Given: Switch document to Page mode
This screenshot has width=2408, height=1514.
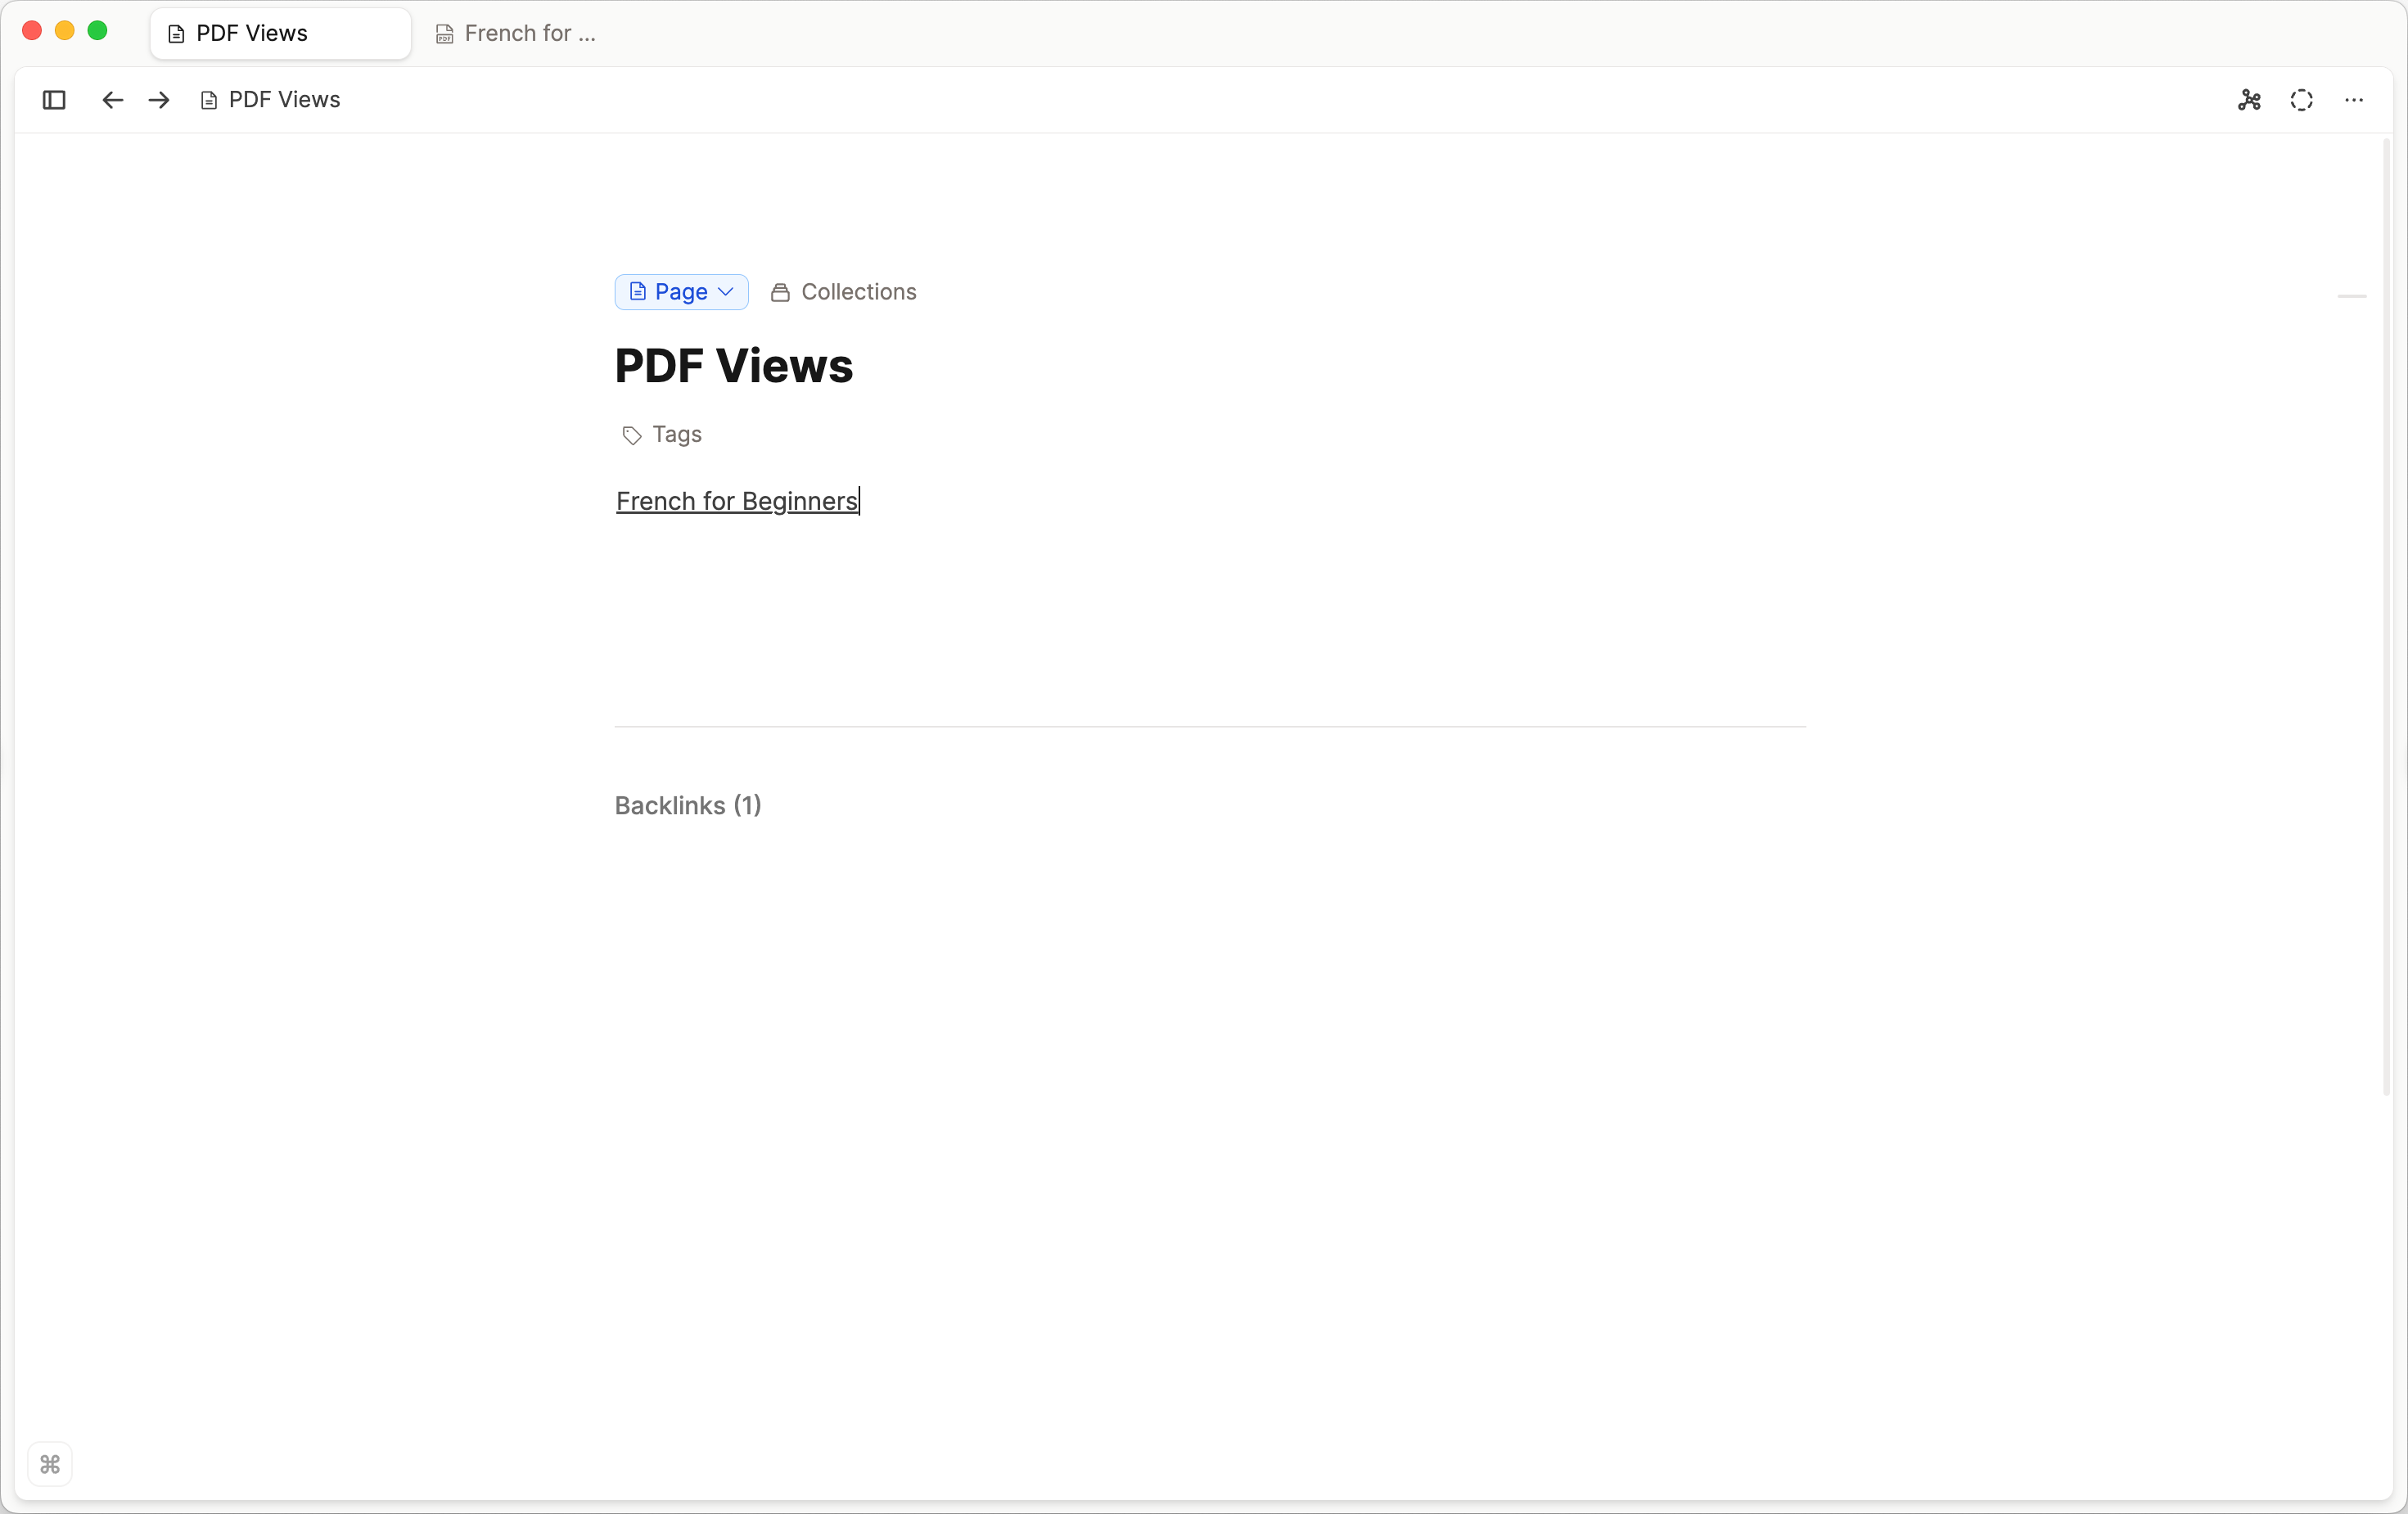Looking at the screenshot, I should (680, 291).
